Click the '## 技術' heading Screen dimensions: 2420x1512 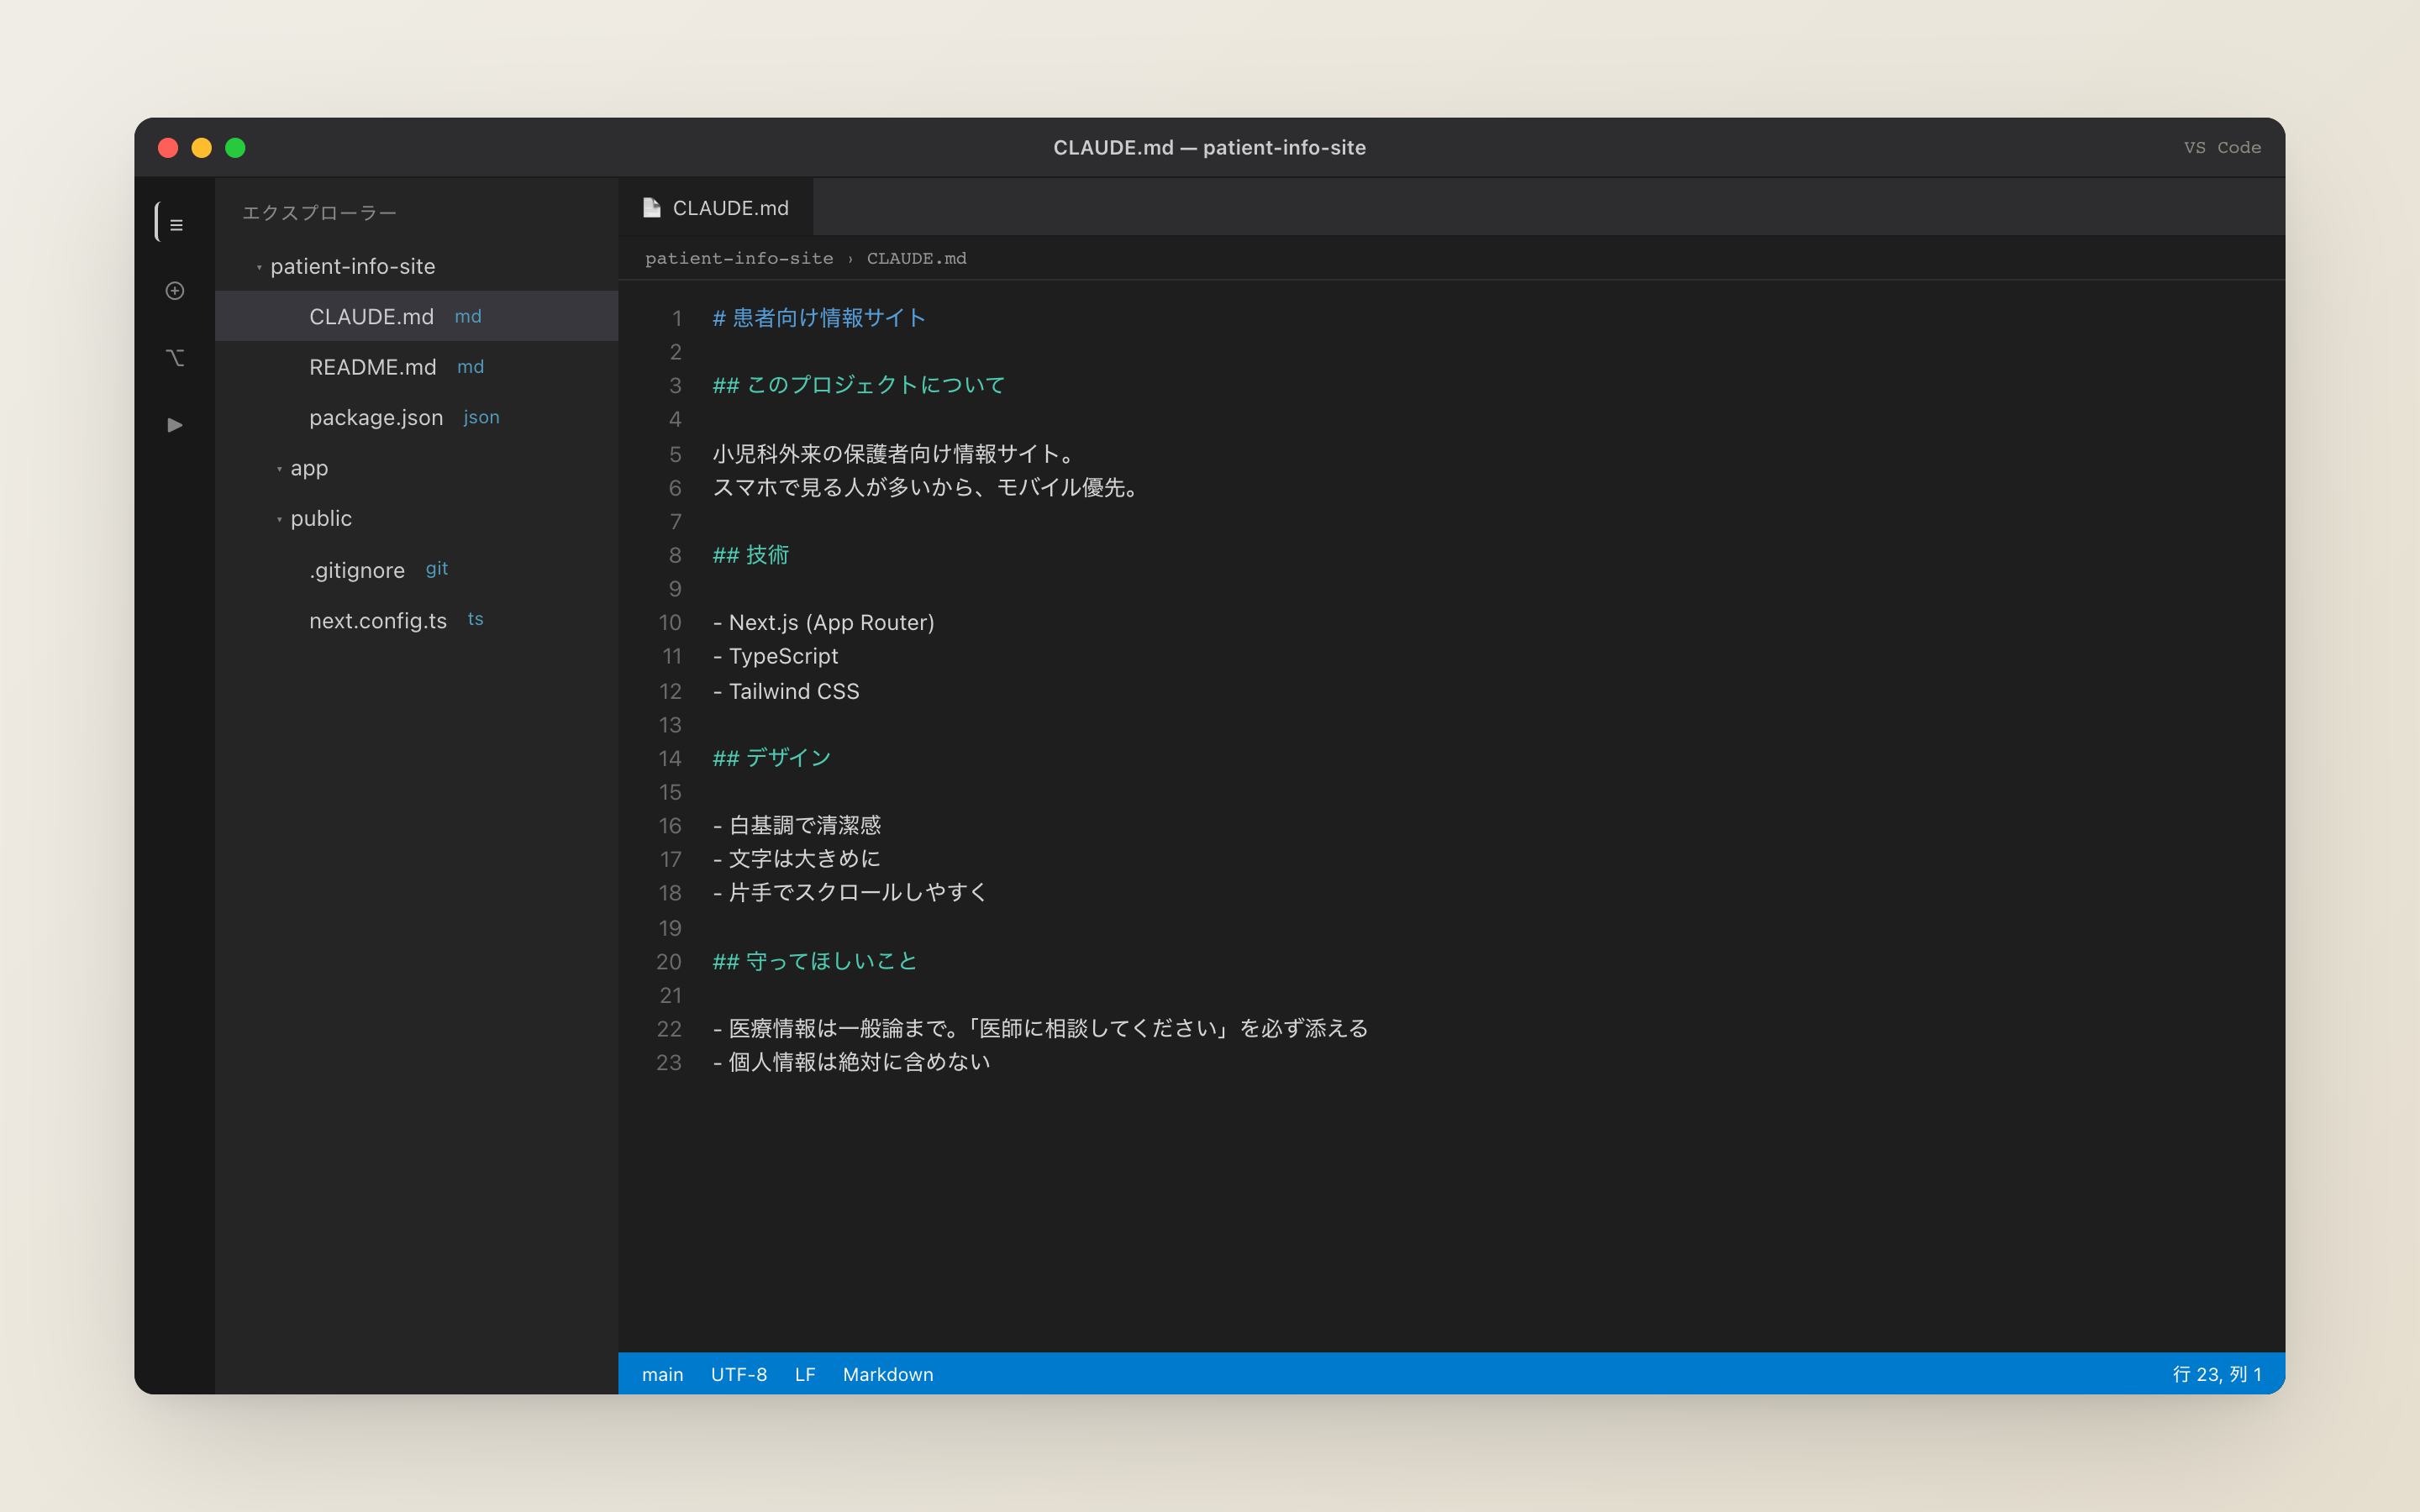click(750, 555)
